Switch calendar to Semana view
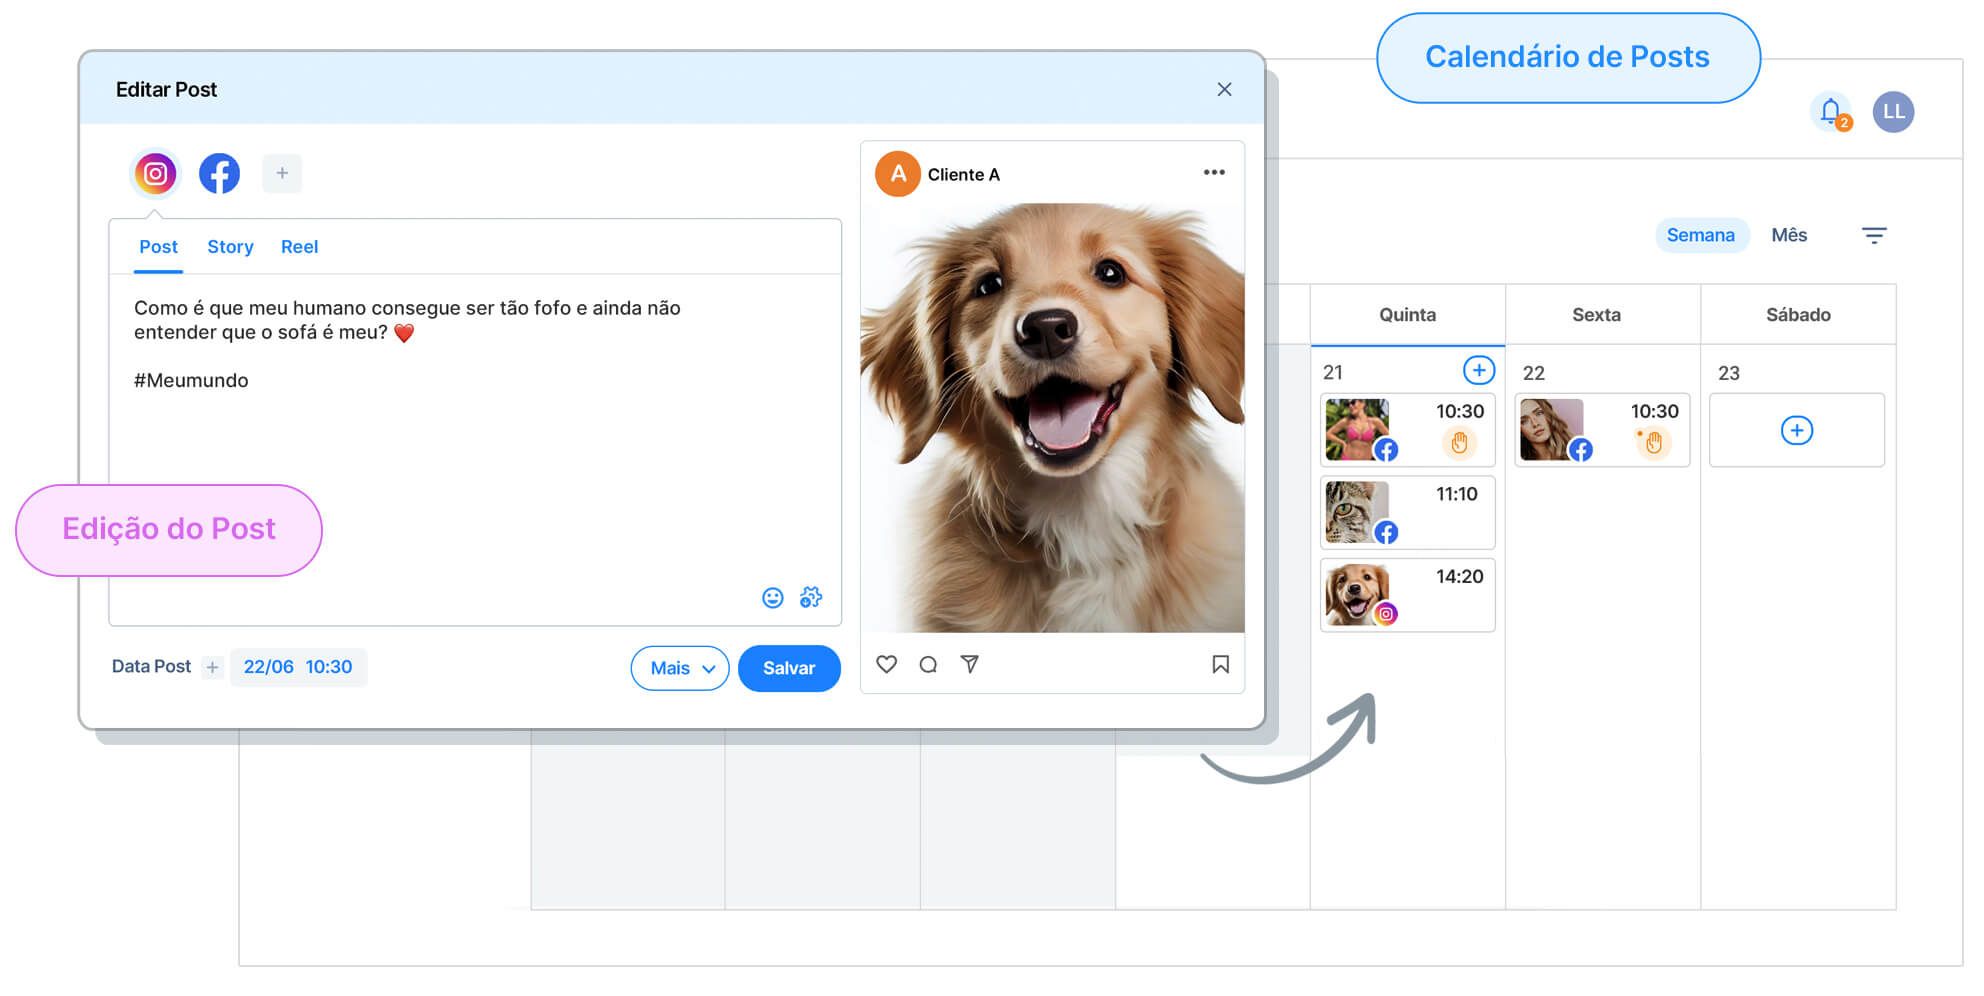Viewport: 1984px width, 996px height. [1700, 236]
